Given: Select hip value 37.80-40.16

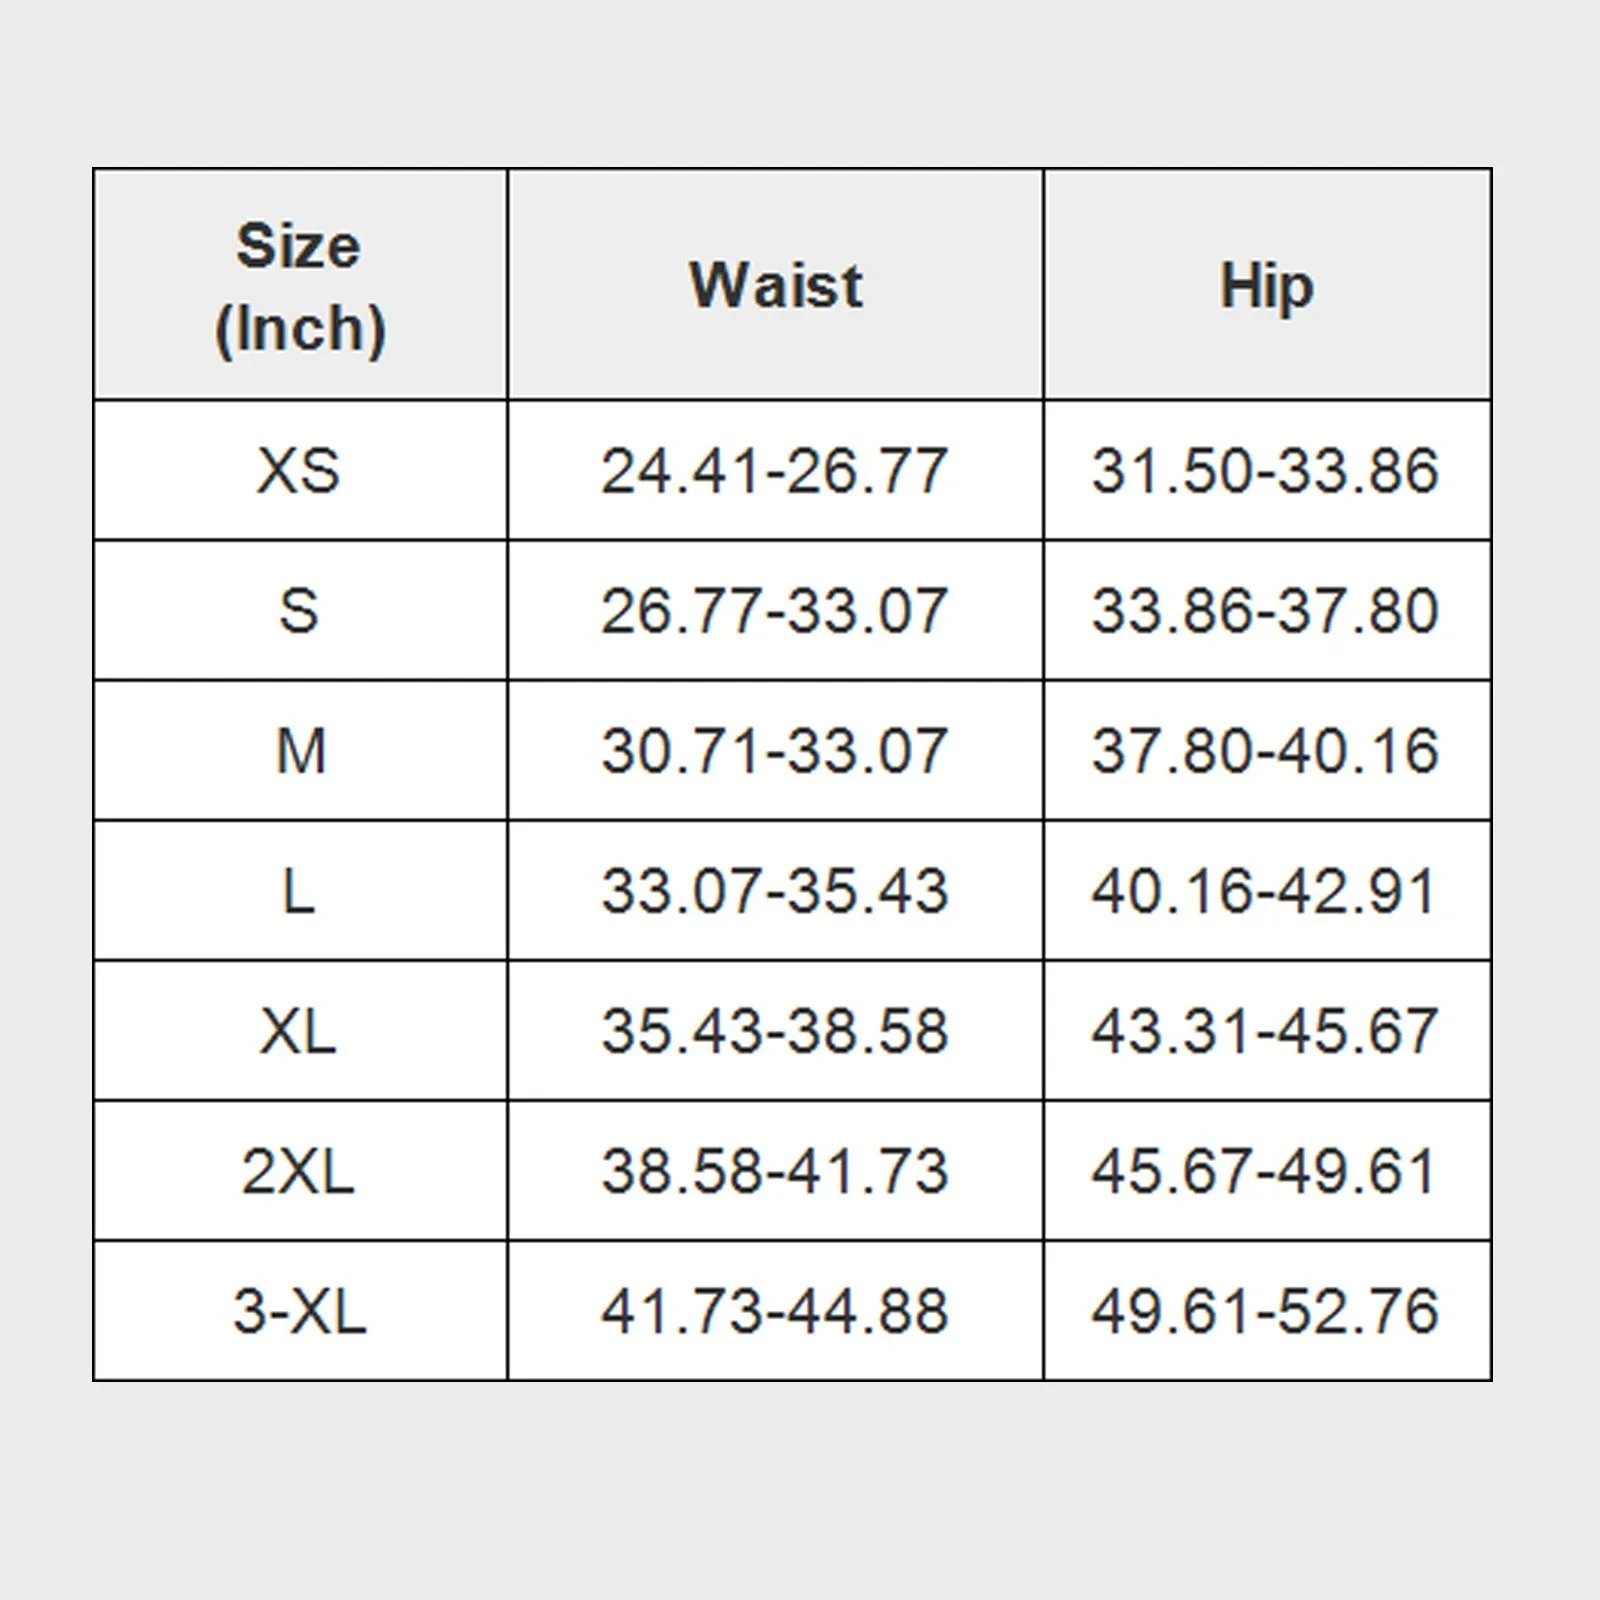Looking at the screenshot, I should (x=1267, y=750).
